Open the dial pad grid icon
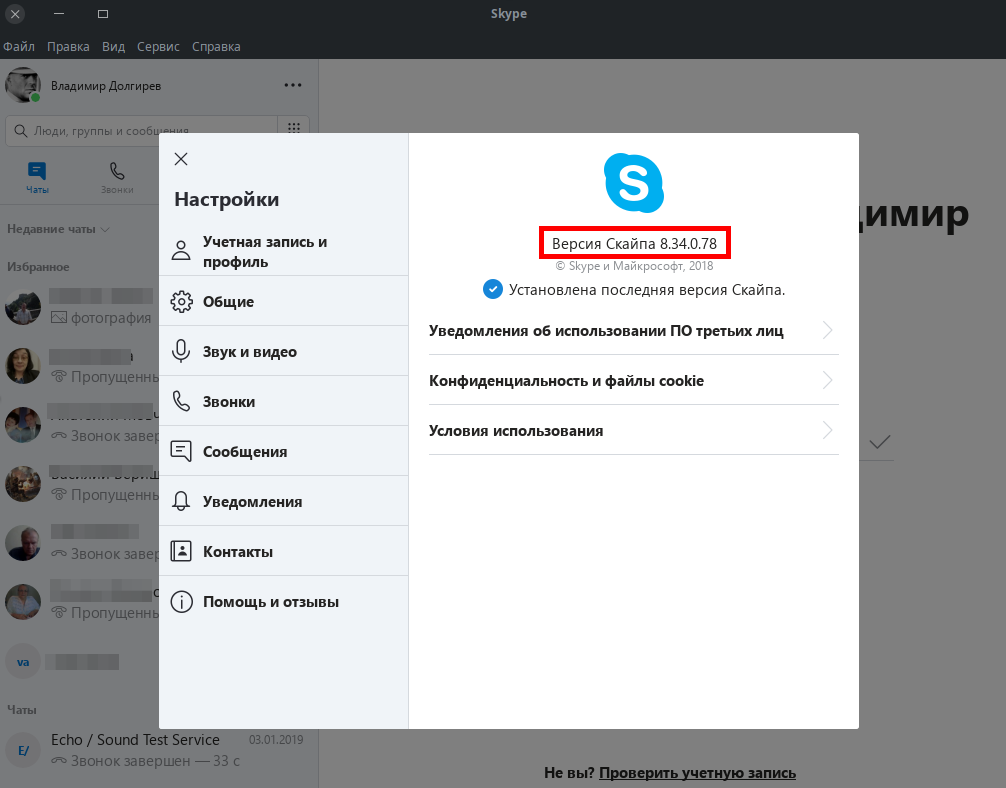This screenshot has height=788, width=1006. (294, 128)
